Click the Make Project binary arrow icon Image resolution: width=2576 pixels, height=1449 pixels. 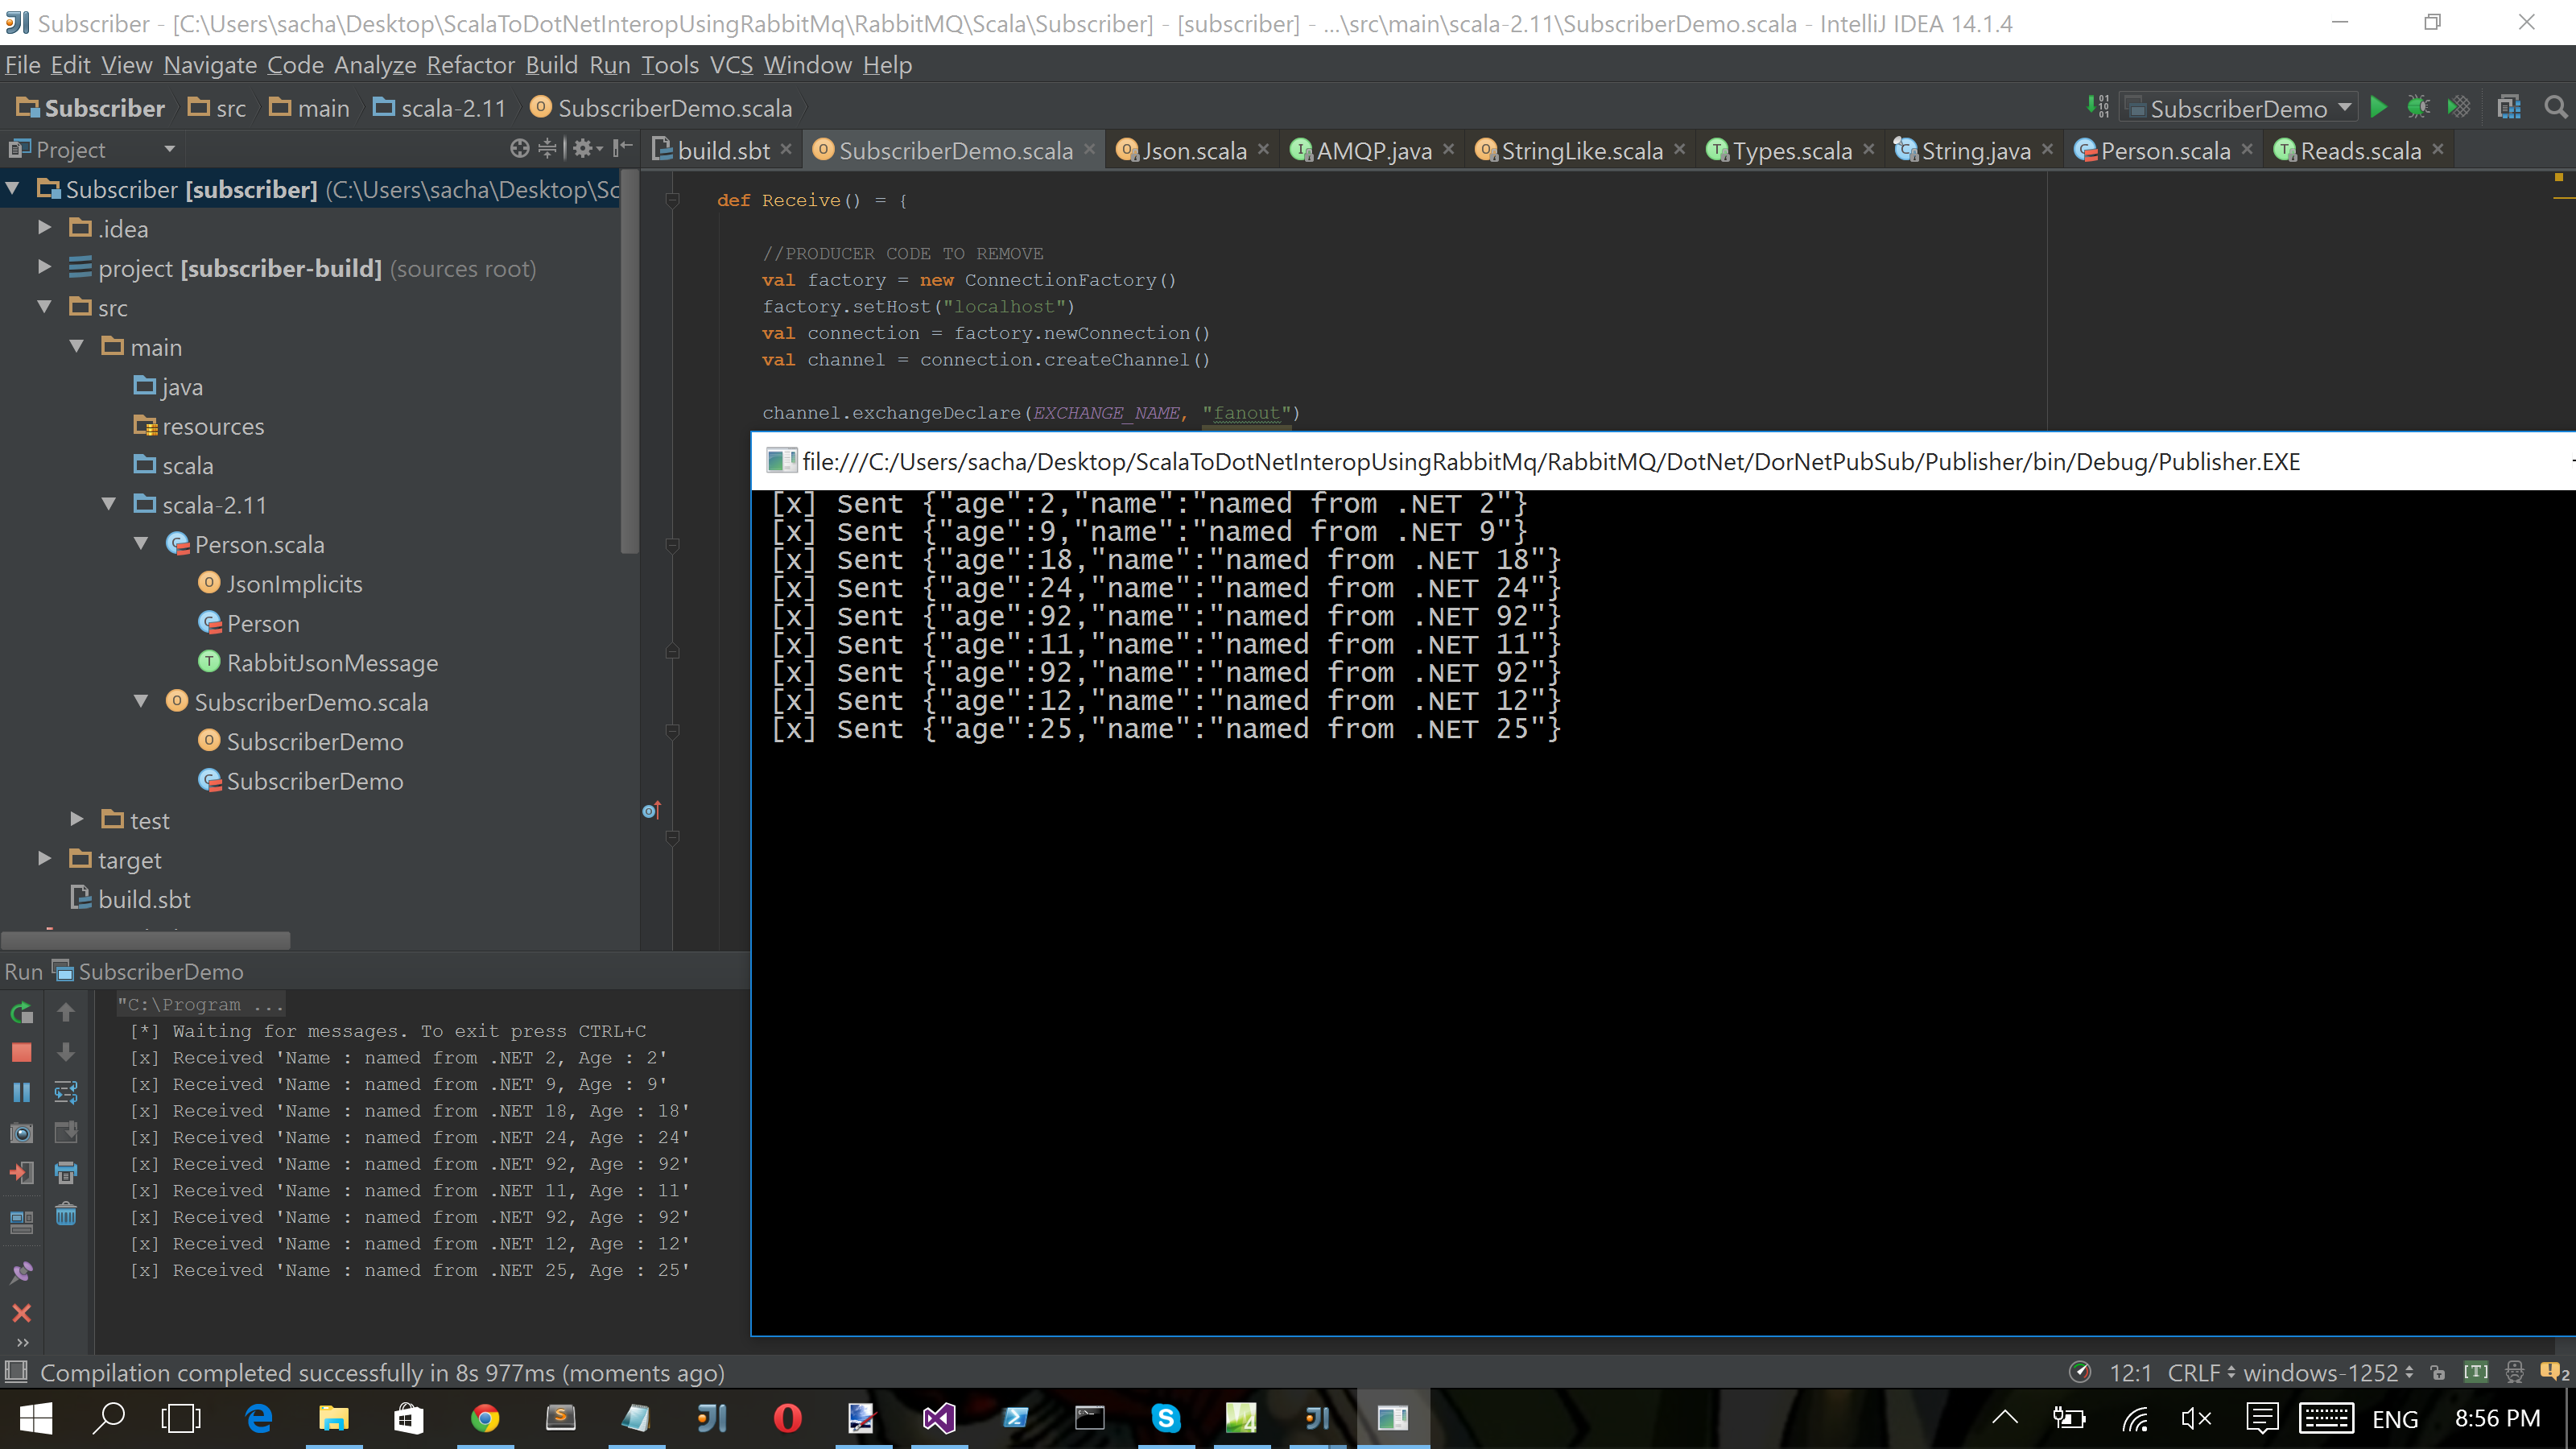[2098, 106]
